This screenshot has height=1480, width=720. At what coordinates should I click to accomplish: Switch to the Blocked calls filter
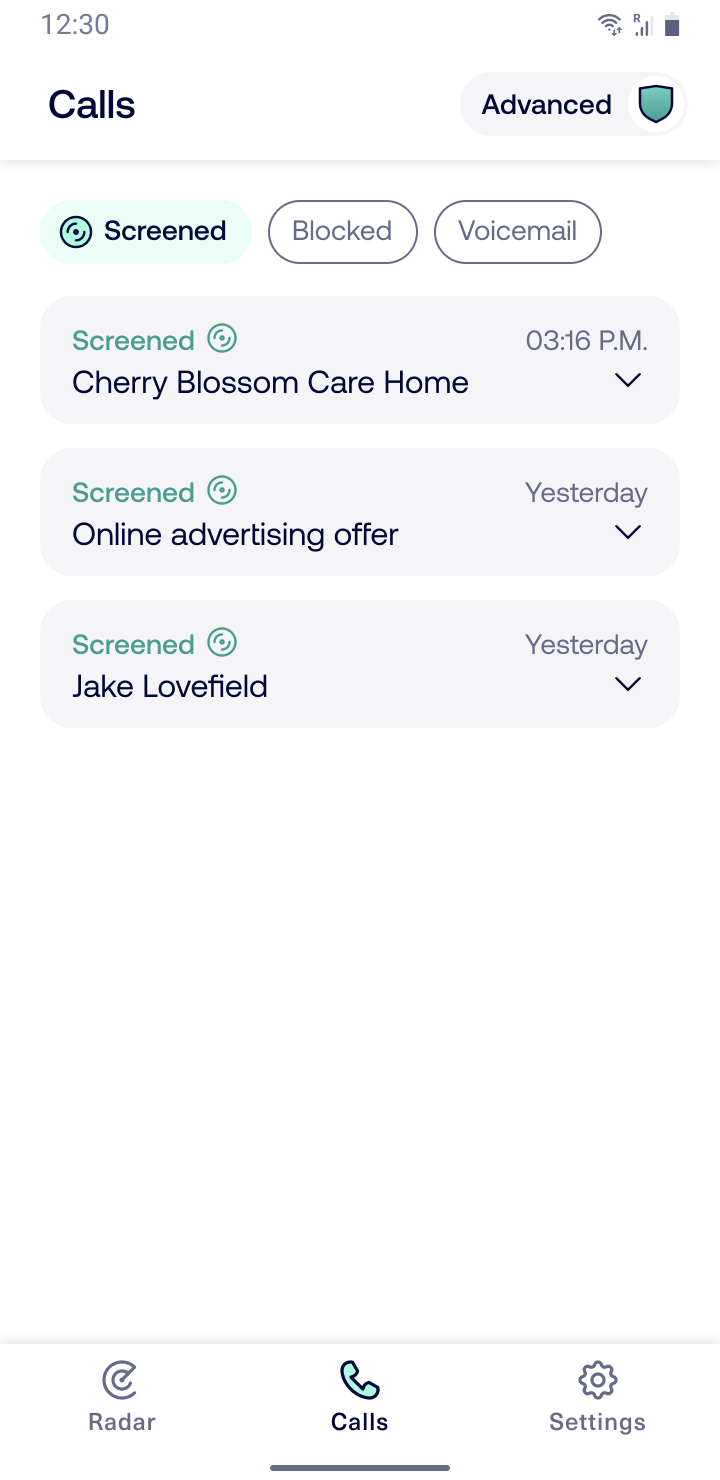pyautogui.click(x=342, y=232)
